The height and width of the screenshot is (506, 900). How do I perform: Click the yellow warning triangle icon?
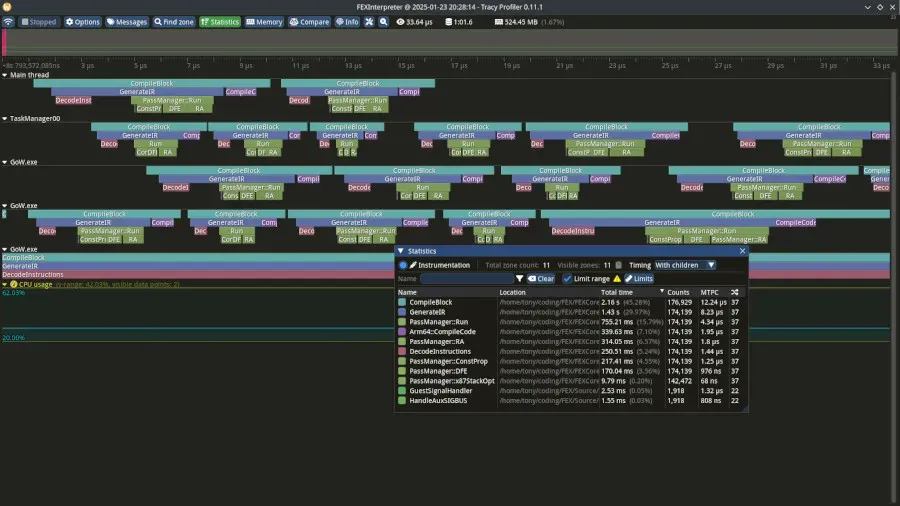point(617,279)
